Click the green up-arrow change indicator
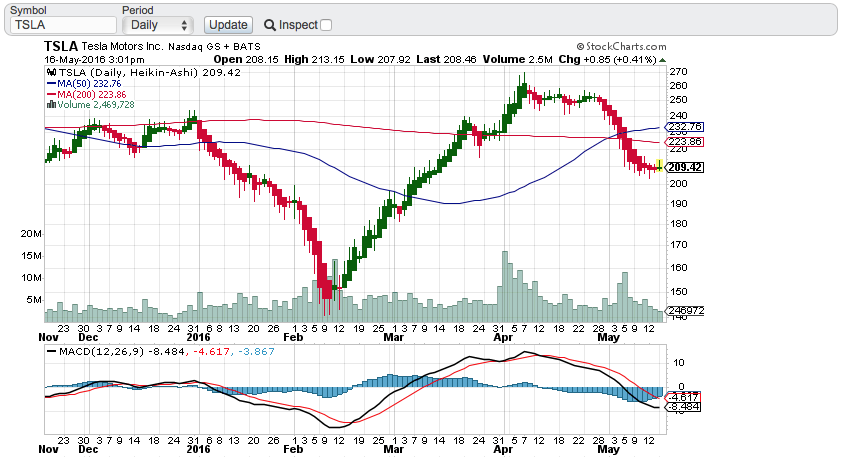Screen dimensions: 844x462 [663, 60]
